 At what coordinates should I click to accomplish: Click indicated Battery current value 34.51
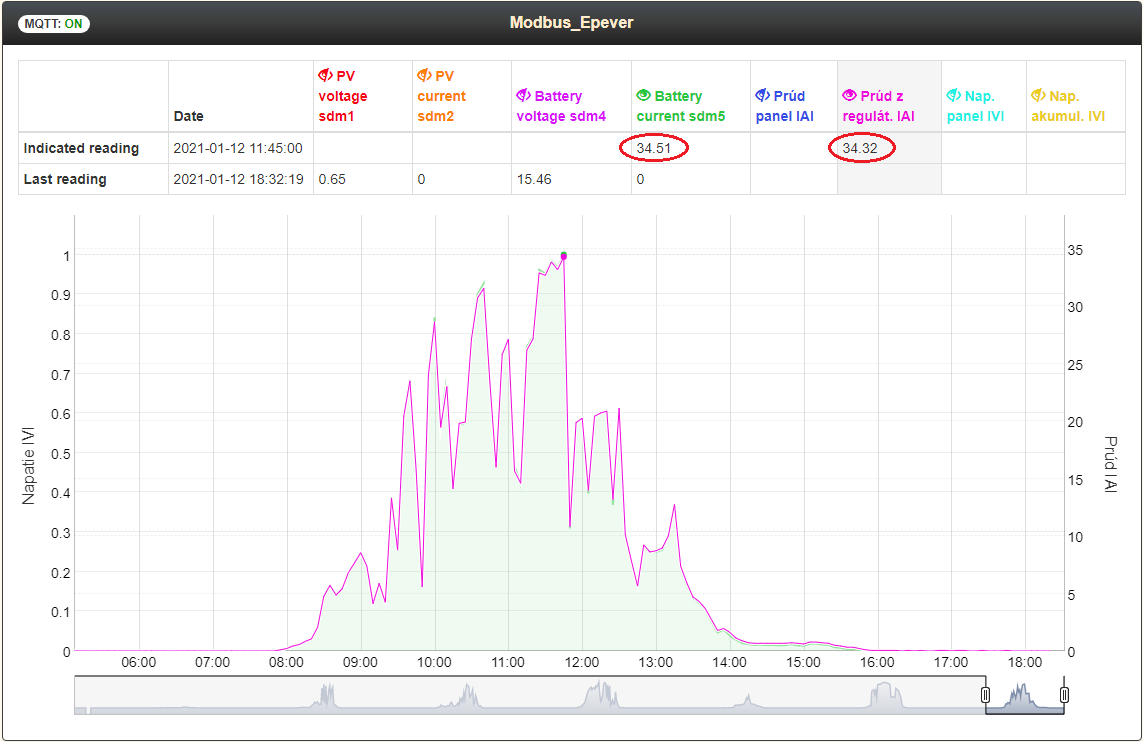tap(654, 148)
